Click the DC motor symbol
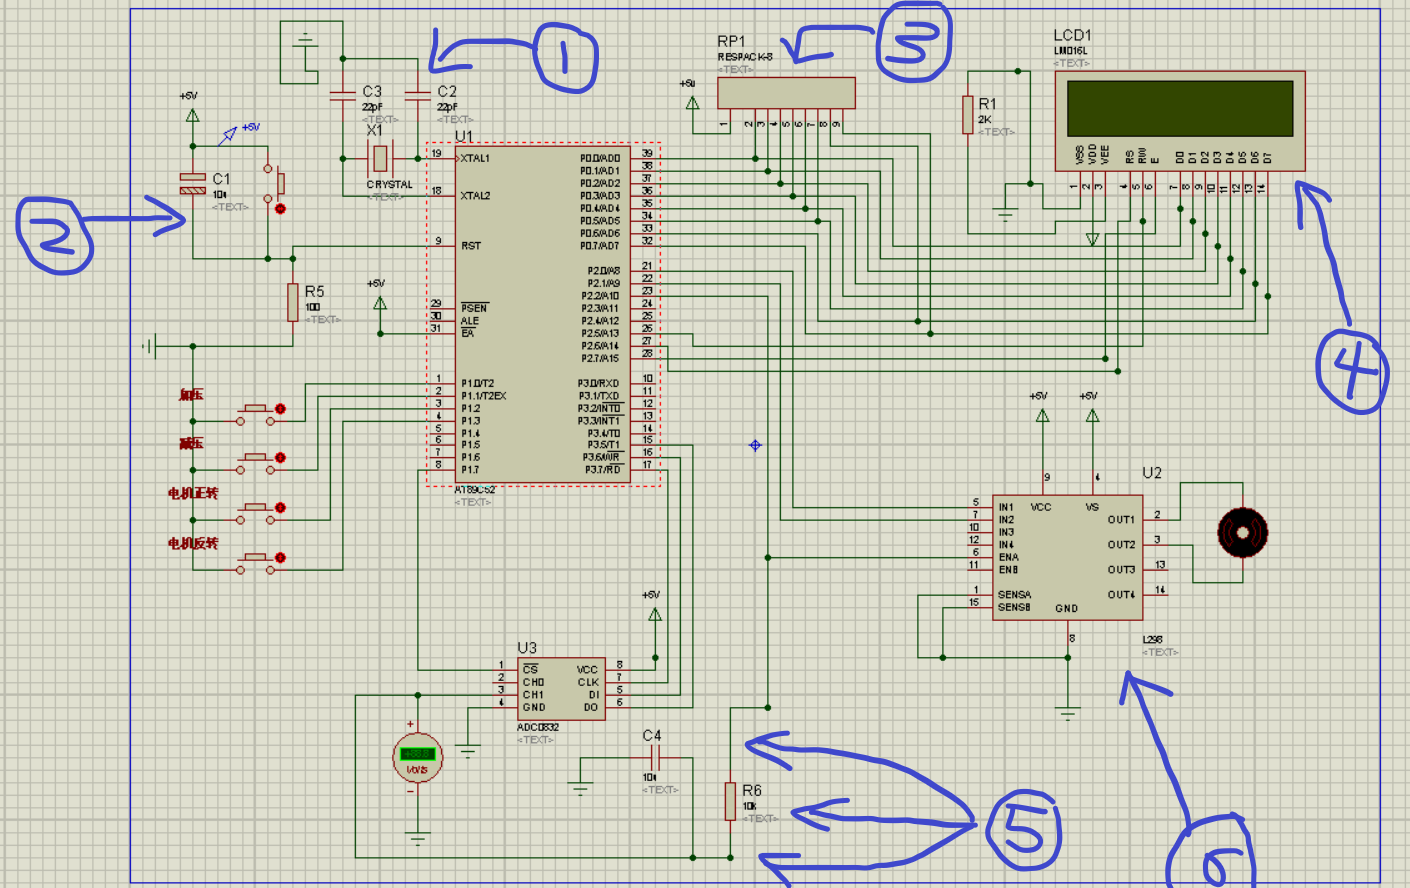1410x888 pixels. tap(1243, 533)
